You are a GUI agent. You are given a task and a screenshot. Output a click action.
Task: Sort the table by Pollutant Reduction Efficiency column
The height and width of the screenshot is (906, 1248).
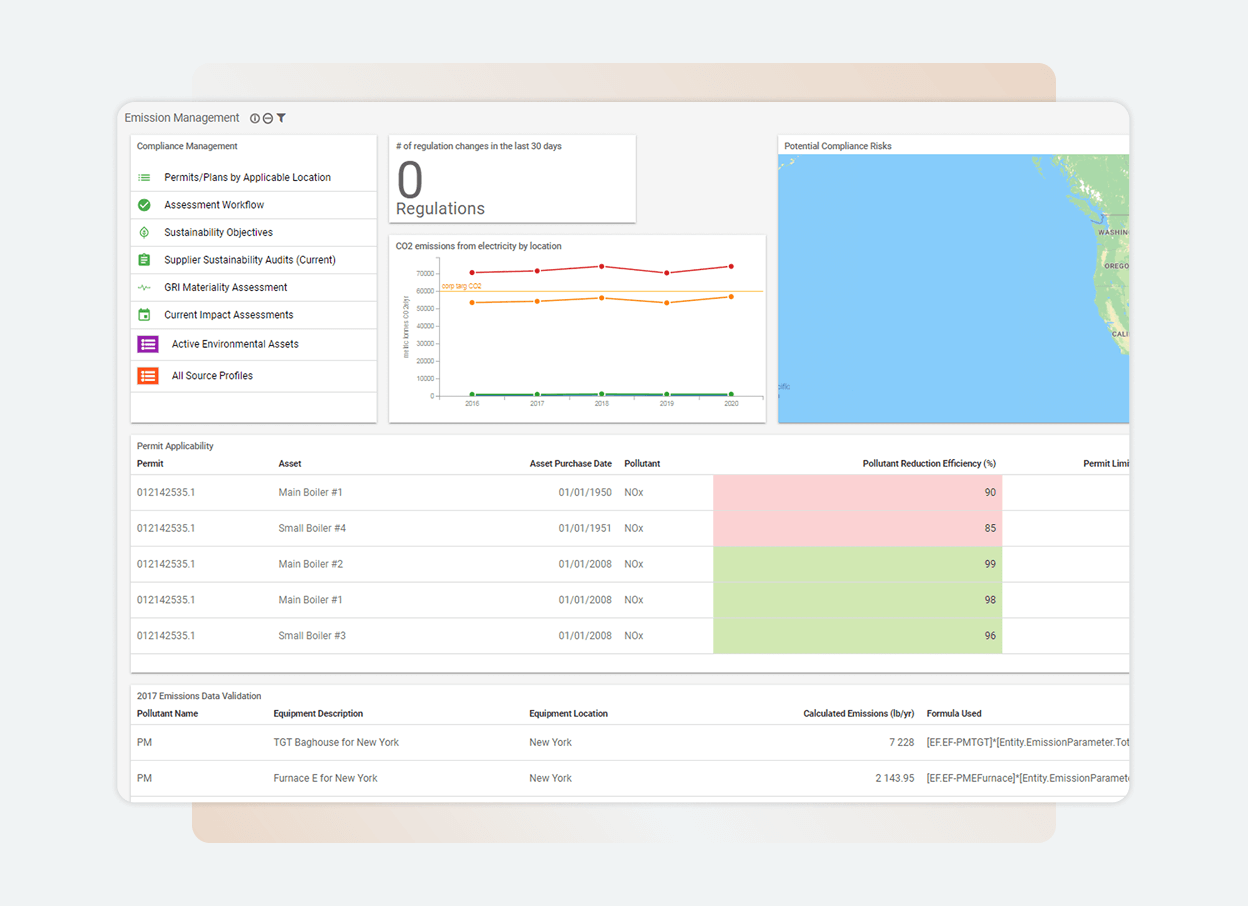(x=929, y=463)
